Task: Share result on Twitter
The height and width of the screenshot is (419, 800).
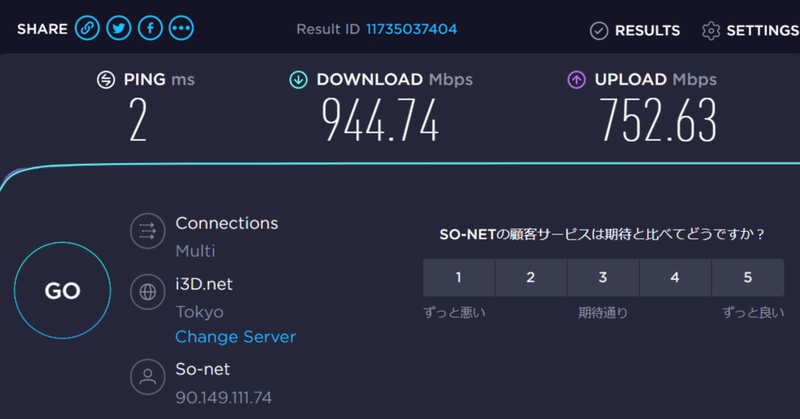Action: [x=119, y=29]
